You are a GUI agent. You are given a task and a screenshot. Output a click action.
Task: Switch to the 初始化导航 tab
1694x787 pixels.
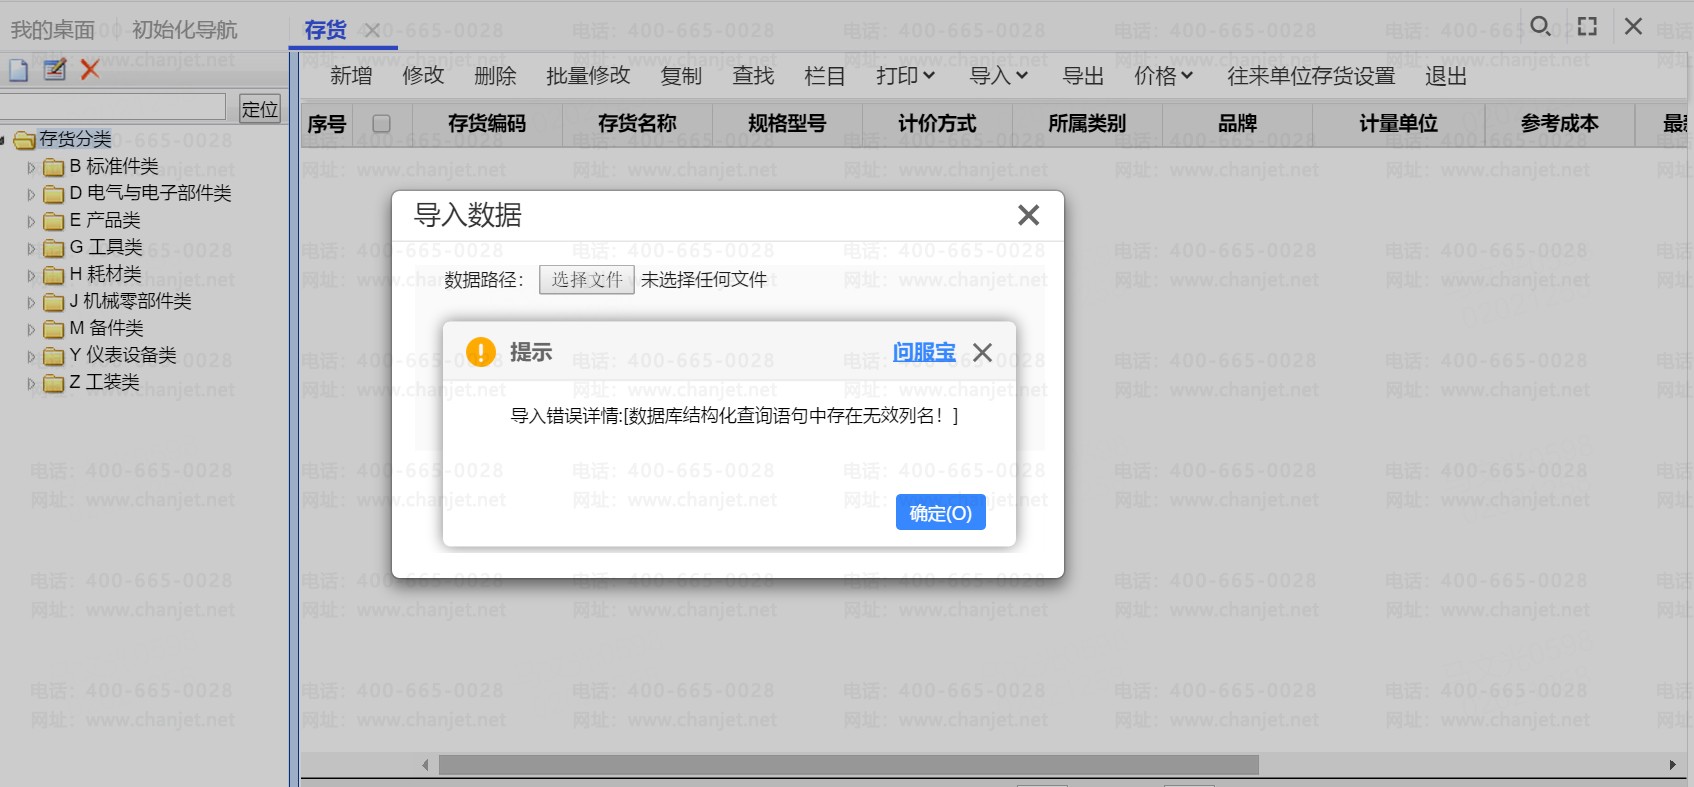[184, 30]
